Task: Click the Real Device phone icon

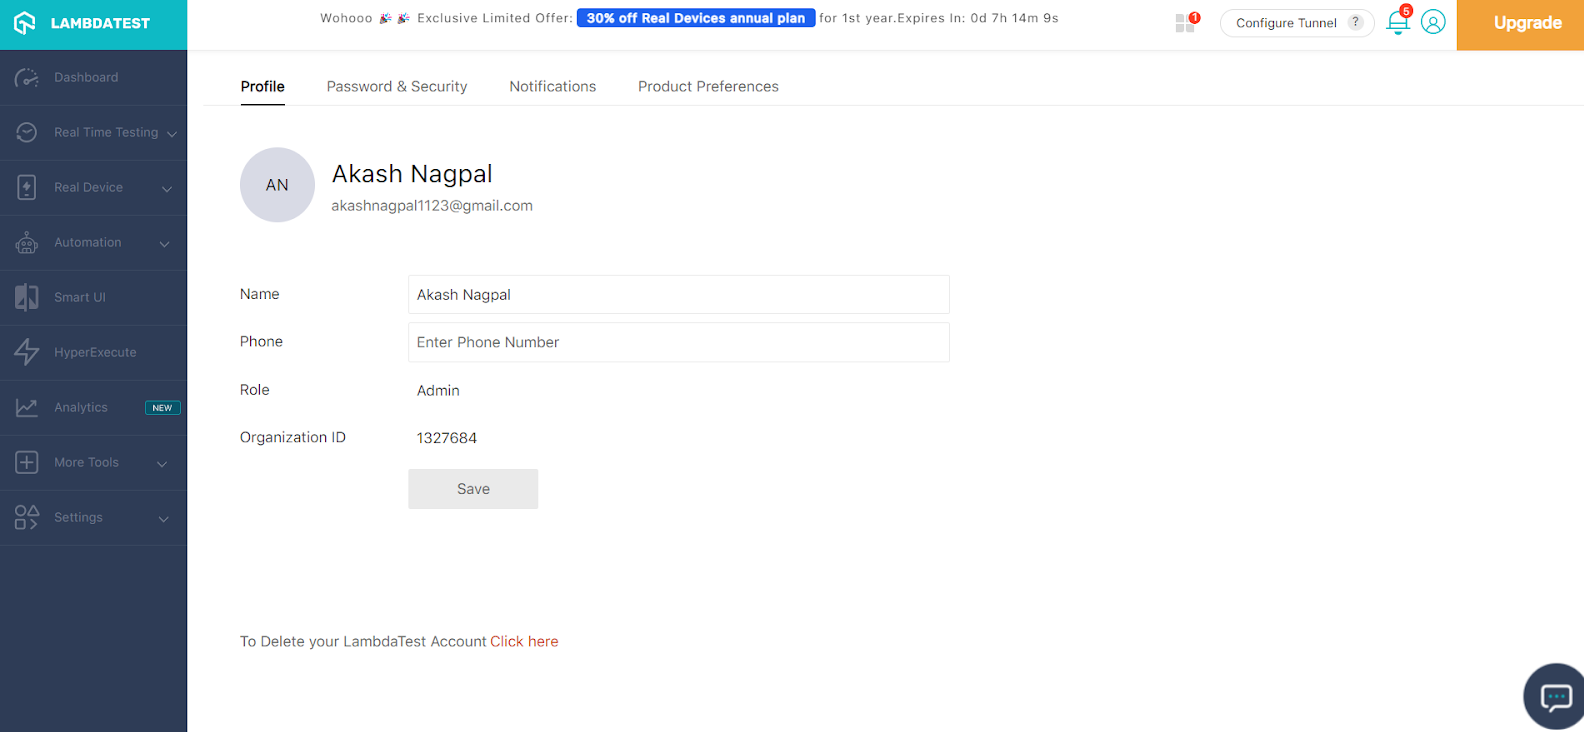Action: click(27, 188)
